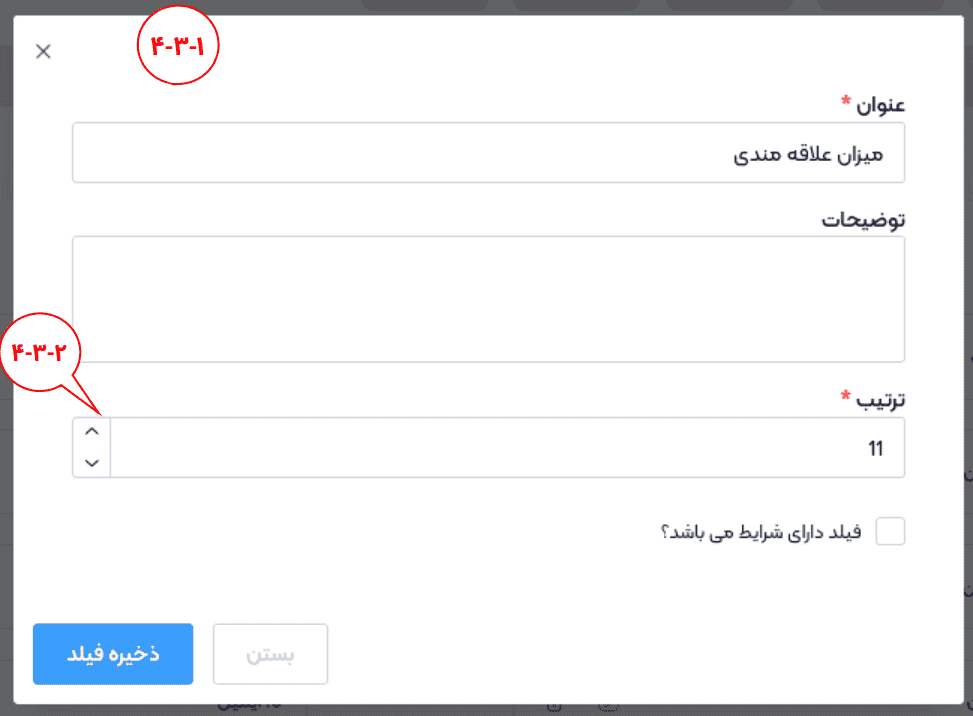Decrease the ترتیب value with down arrow
Screen dimensions: 973x716
pyautogui.click(x=92, y=462)
